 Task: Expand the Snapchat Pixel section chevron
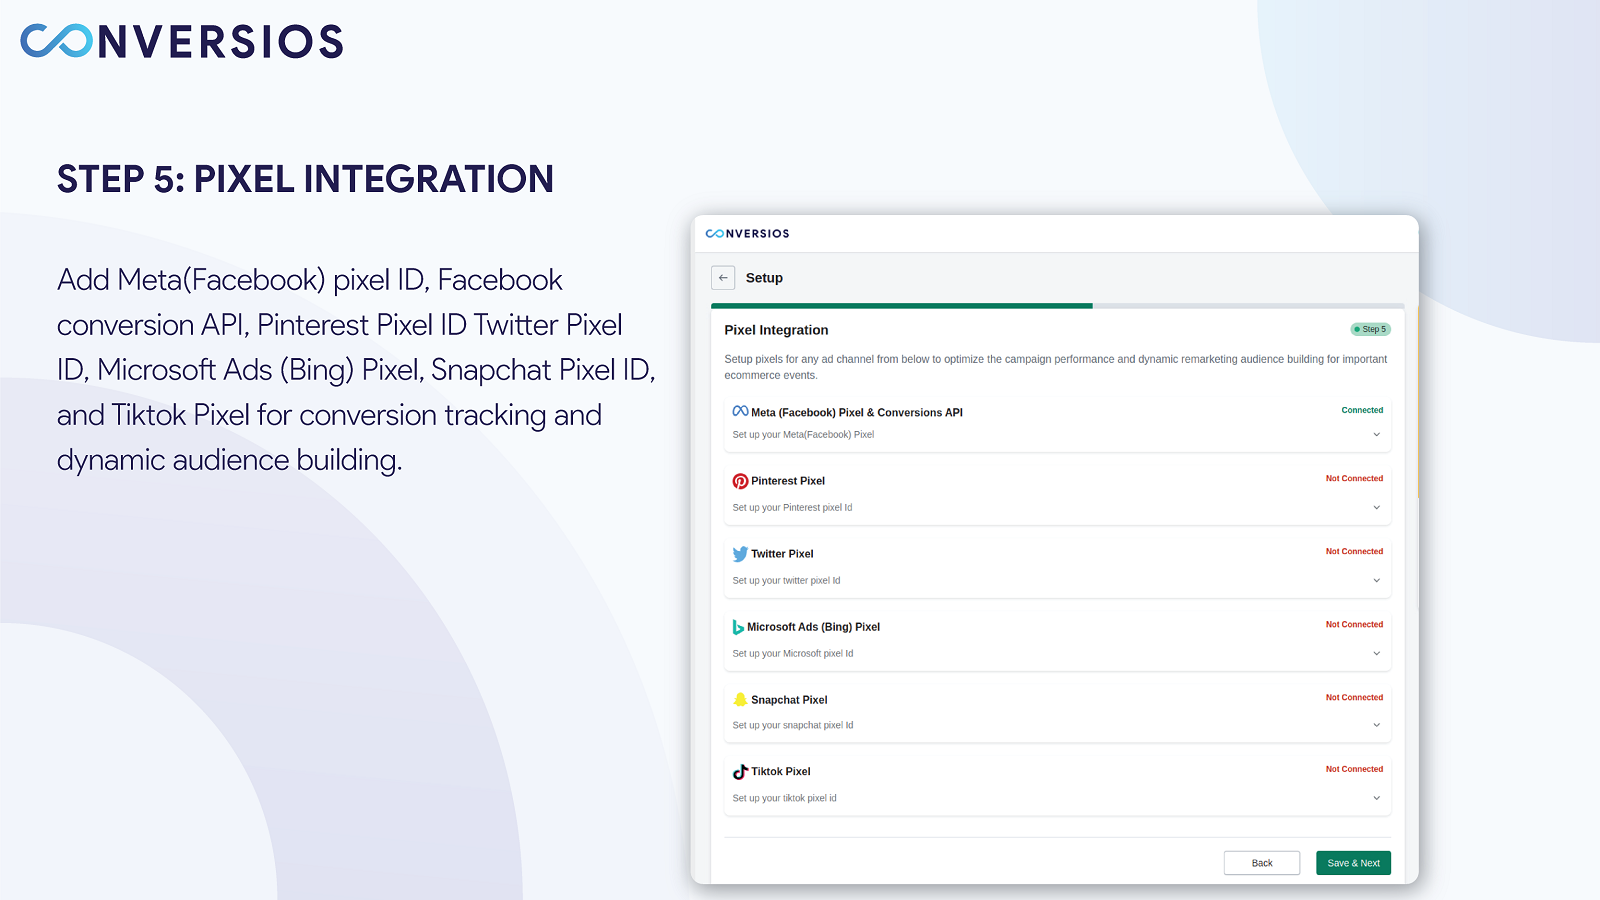pos(1376,725)
